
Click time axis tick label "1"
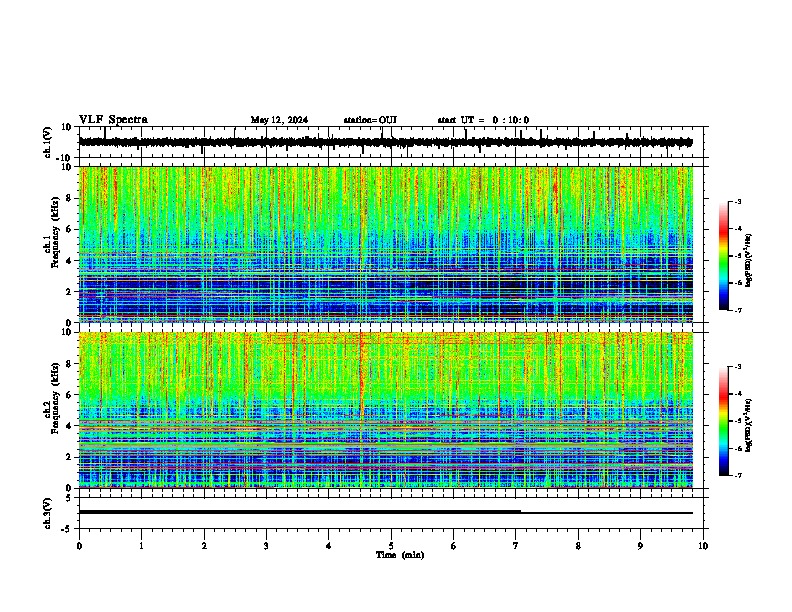(141, 546)
